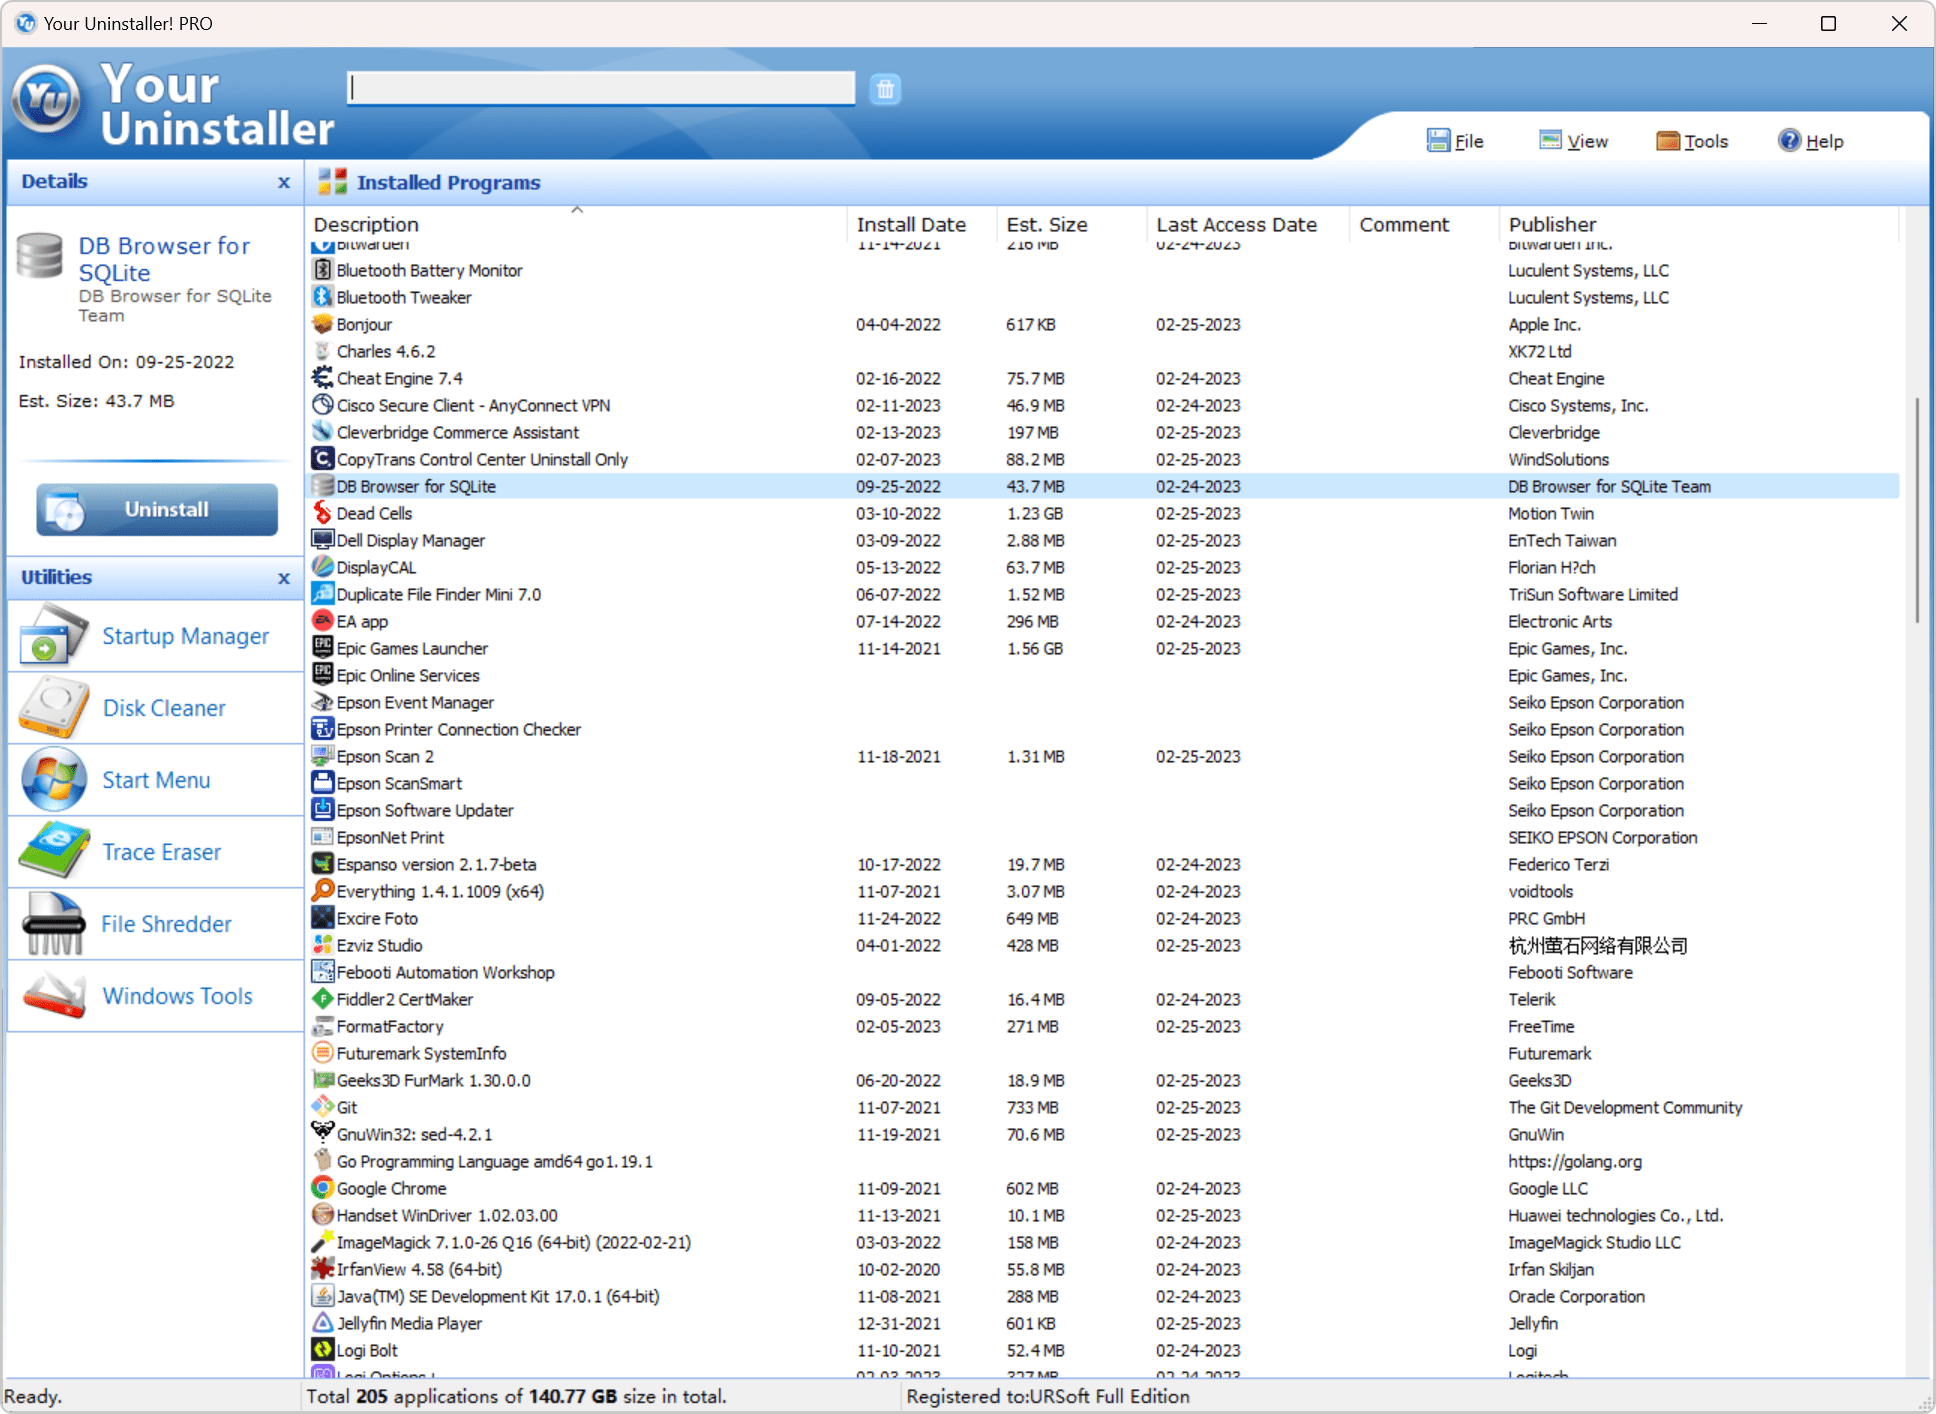
Task: Open the Trace Eraser utility
Action: point(161,853)
